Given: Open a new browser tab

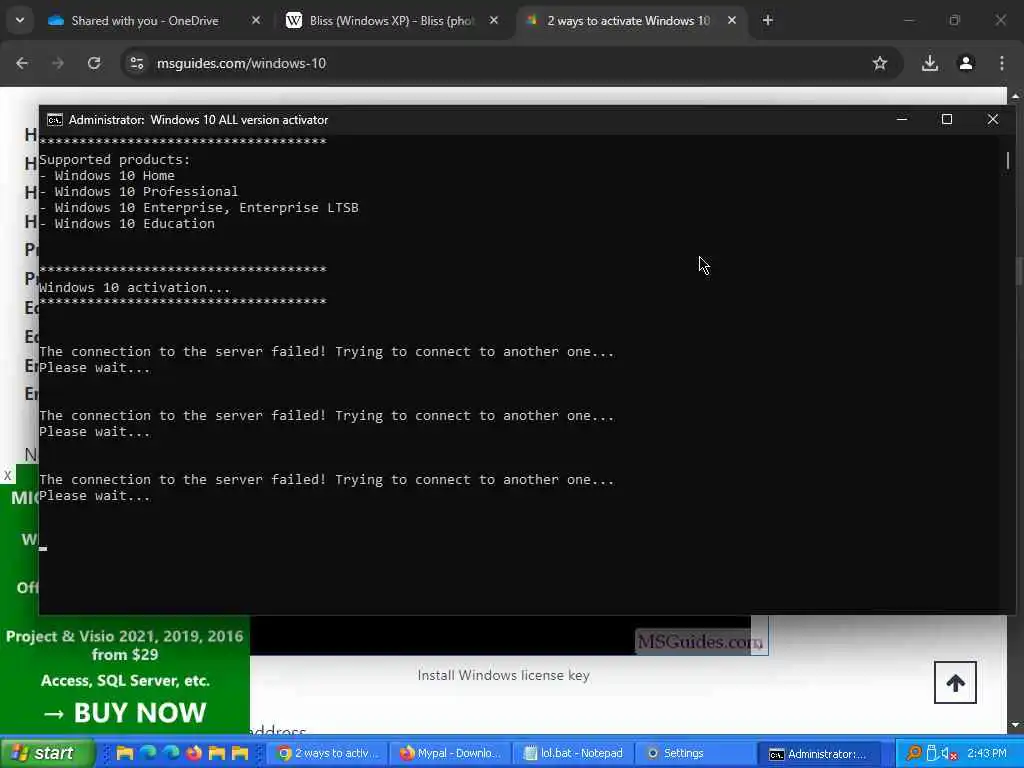Looking at the screenshot, I should click(768, 21).
